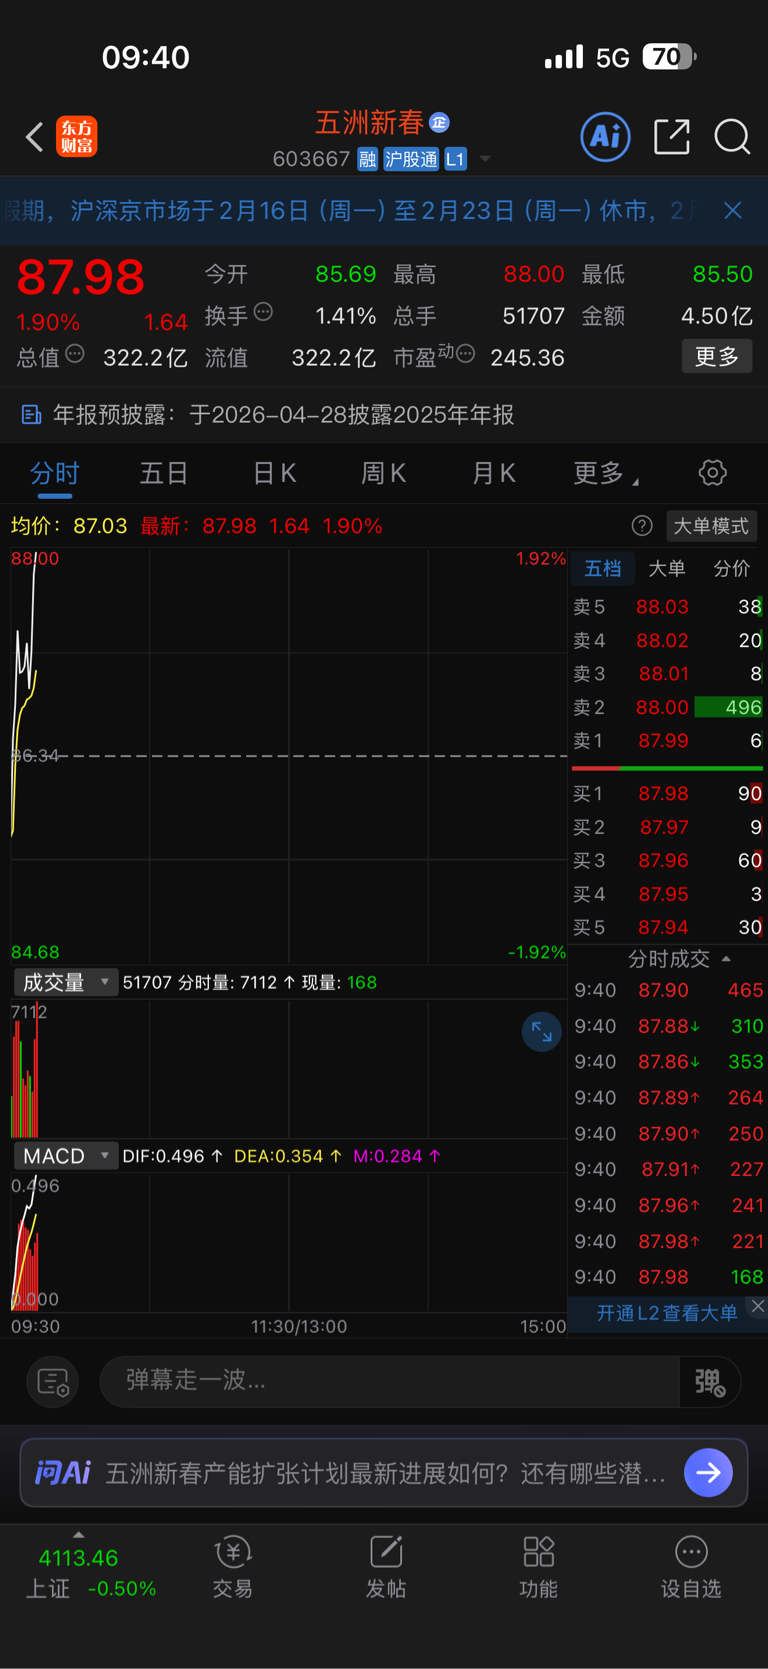Screen dimensions: 768x1669
Task: Tap the 沪股通 tag
Action: click(411, 159)
